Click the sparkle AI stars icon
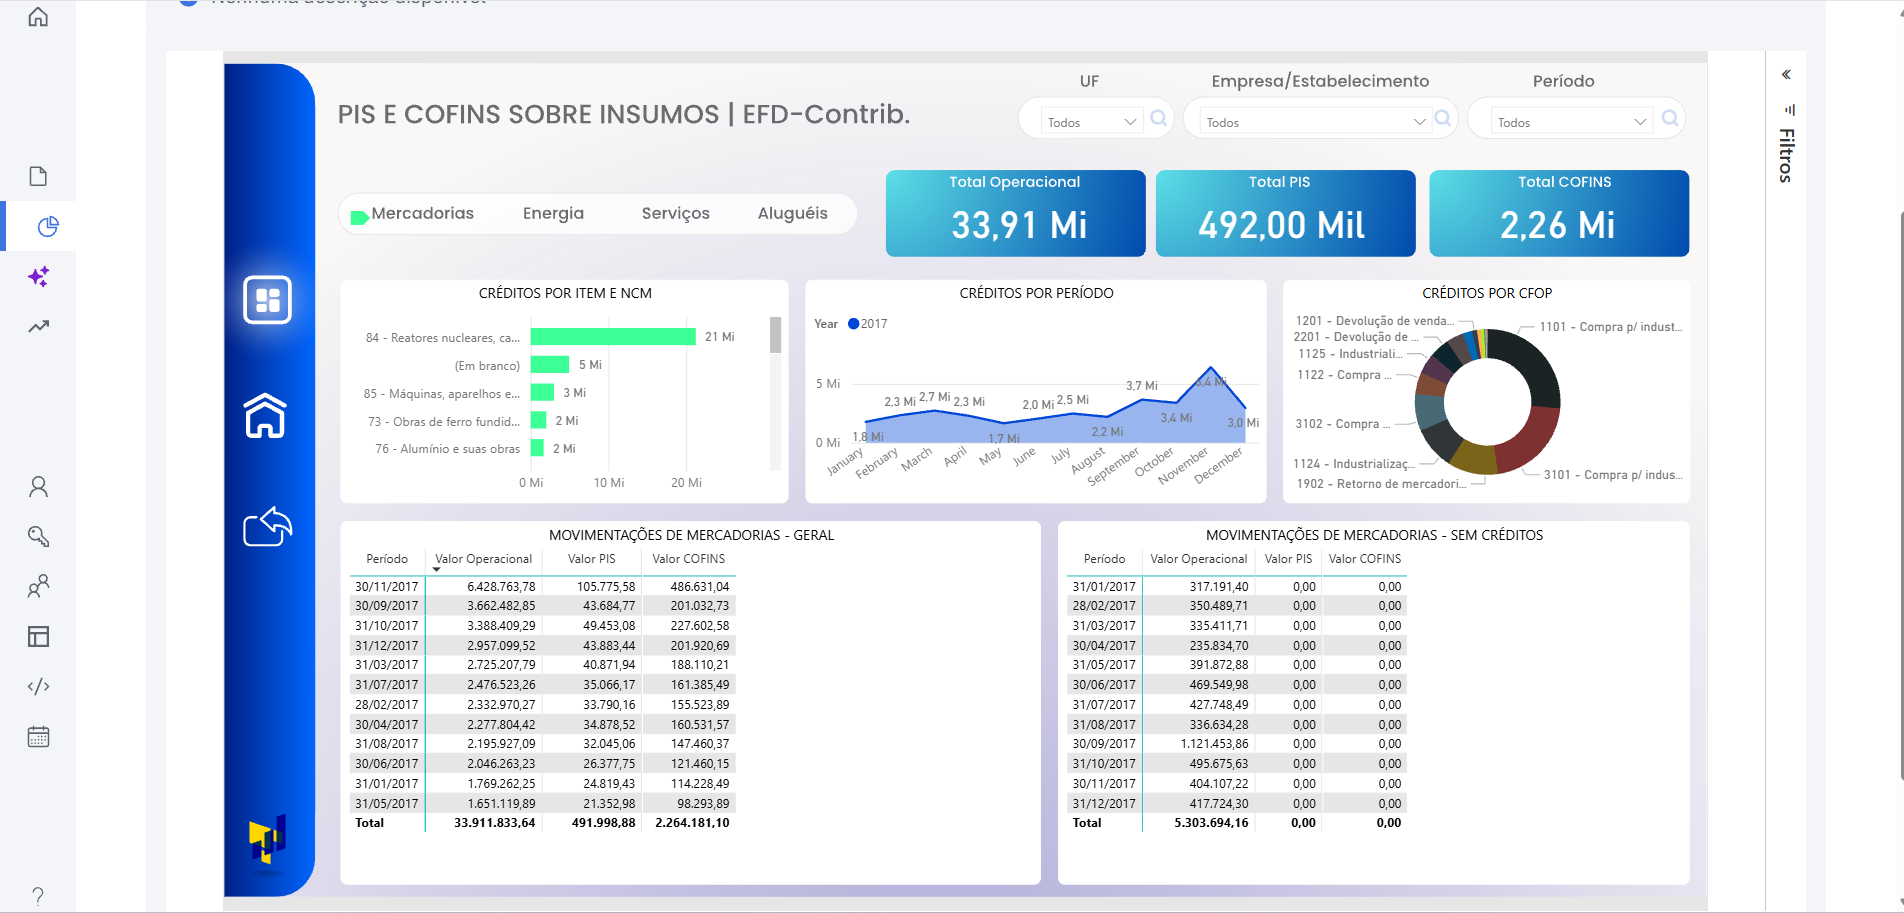The height and width of the screenshot is (913, 1904). pyautogui.click(x=38, y=277)
